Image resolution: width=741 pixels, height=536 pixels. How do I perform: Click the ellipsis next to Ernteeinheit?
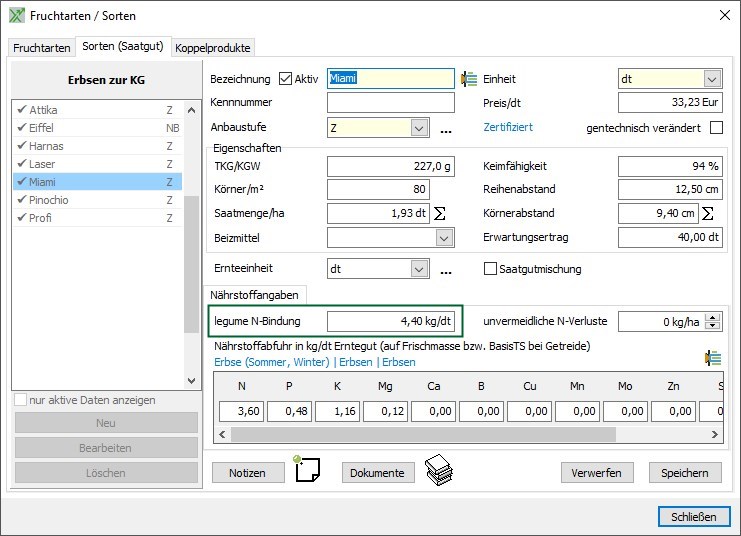[x=446, y=270]
